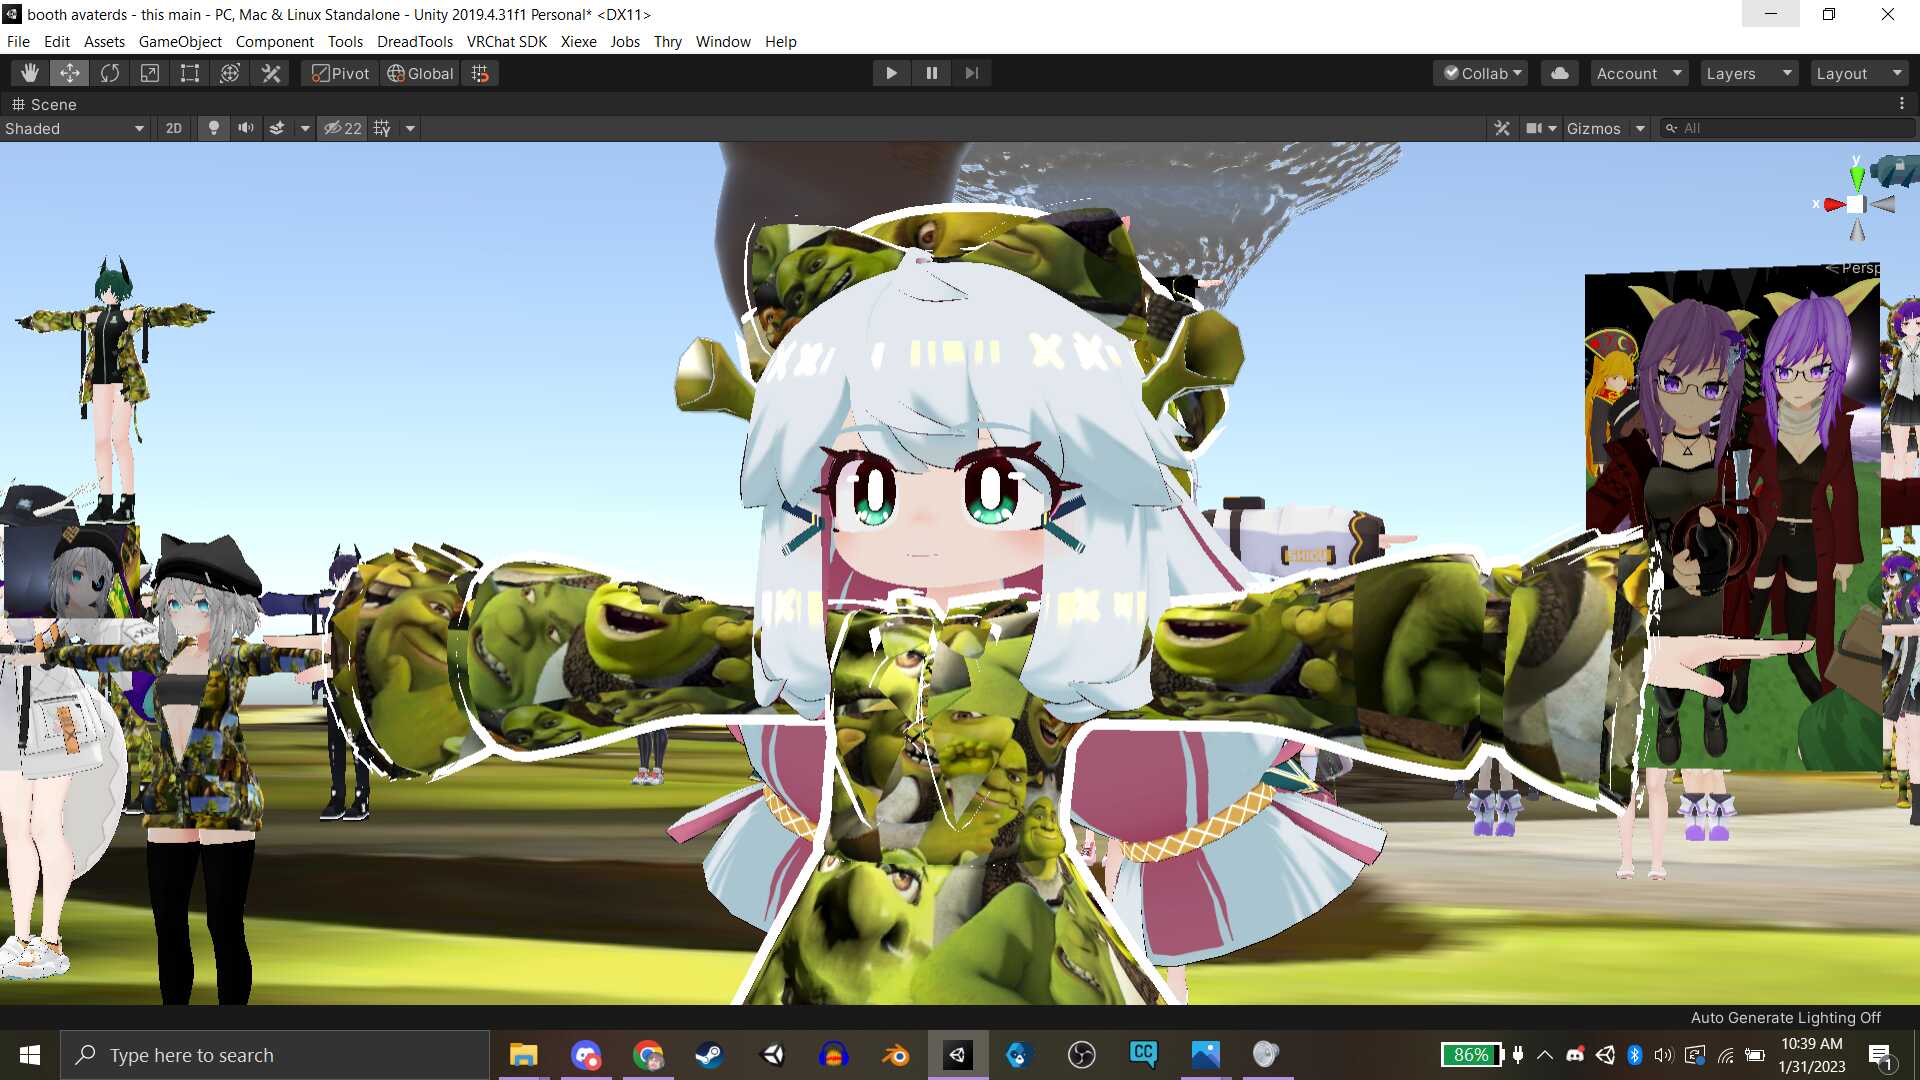Image resolution: width=1920 pixels, height=1080 pixels.
Task: Toggle scene lighting bulb
Action: (x=213, y=128)
